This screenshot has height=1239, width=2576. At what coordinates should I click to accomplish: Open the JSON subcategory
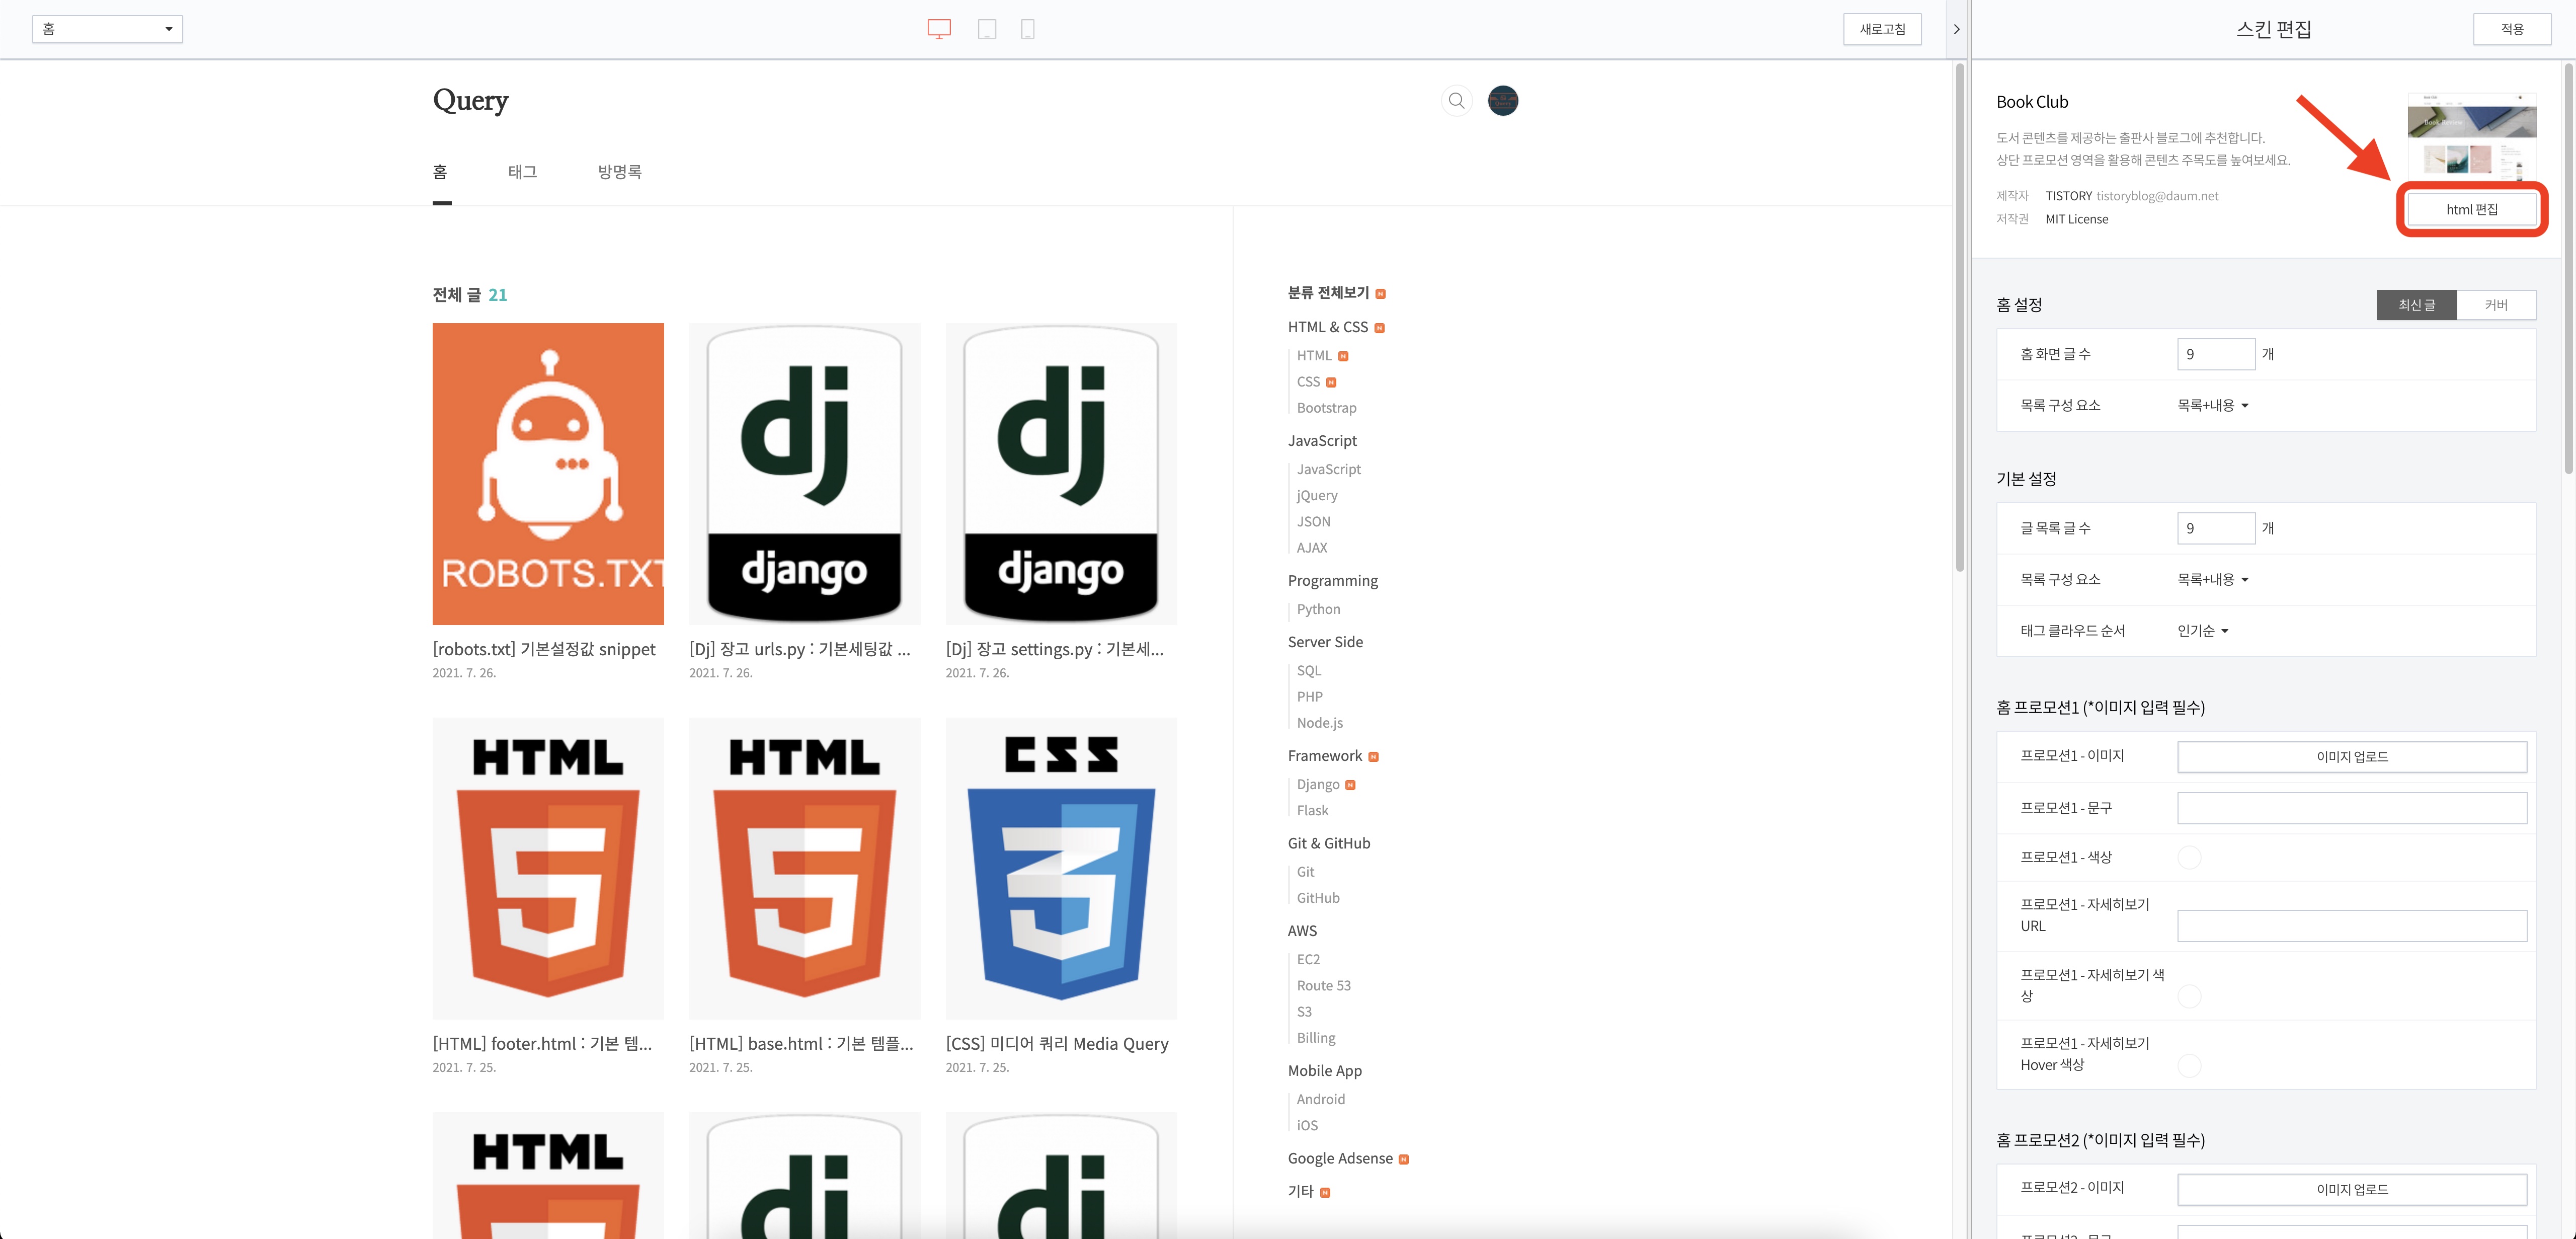[x=1313, y=521]
